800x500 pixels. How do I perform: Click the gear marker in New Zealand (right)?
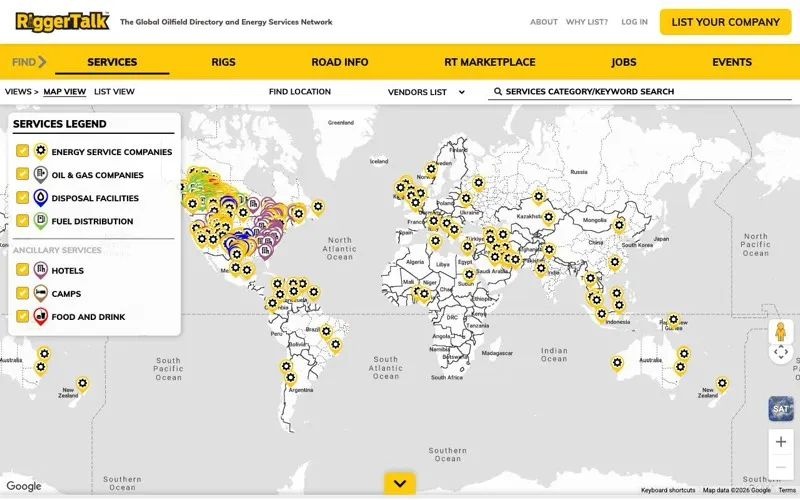click(721, 384)
